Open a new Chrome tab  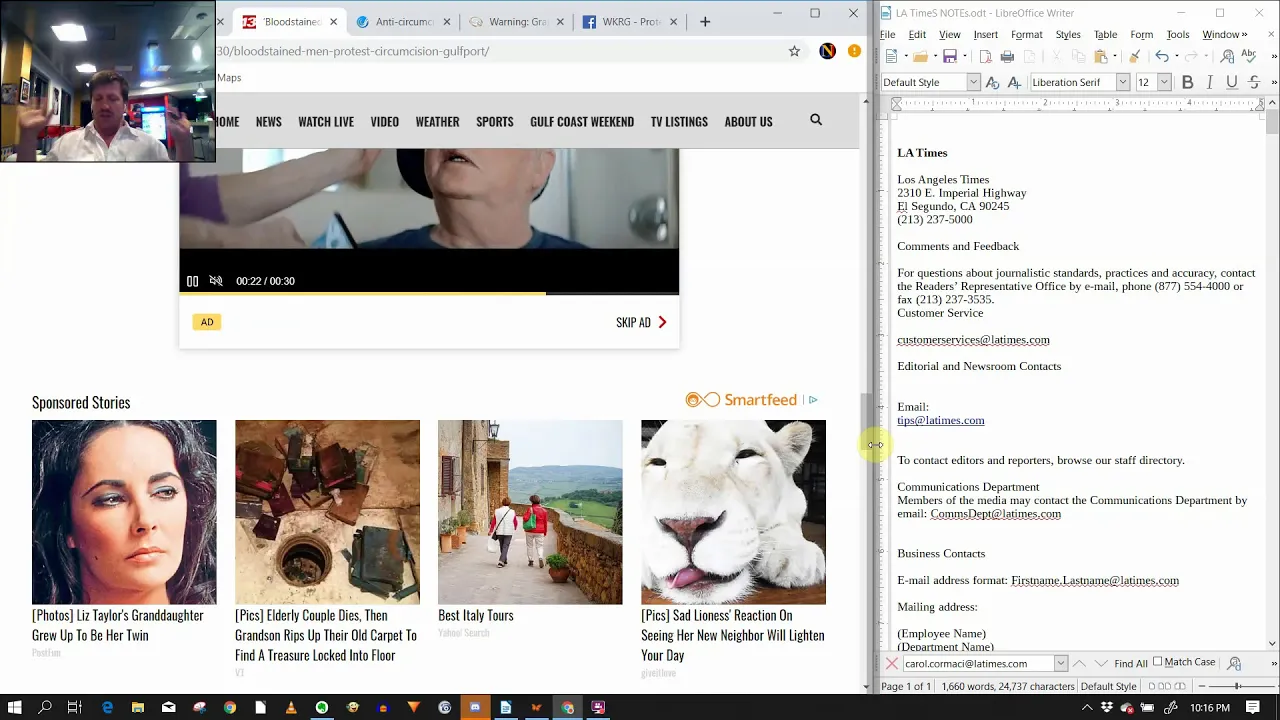705,21
